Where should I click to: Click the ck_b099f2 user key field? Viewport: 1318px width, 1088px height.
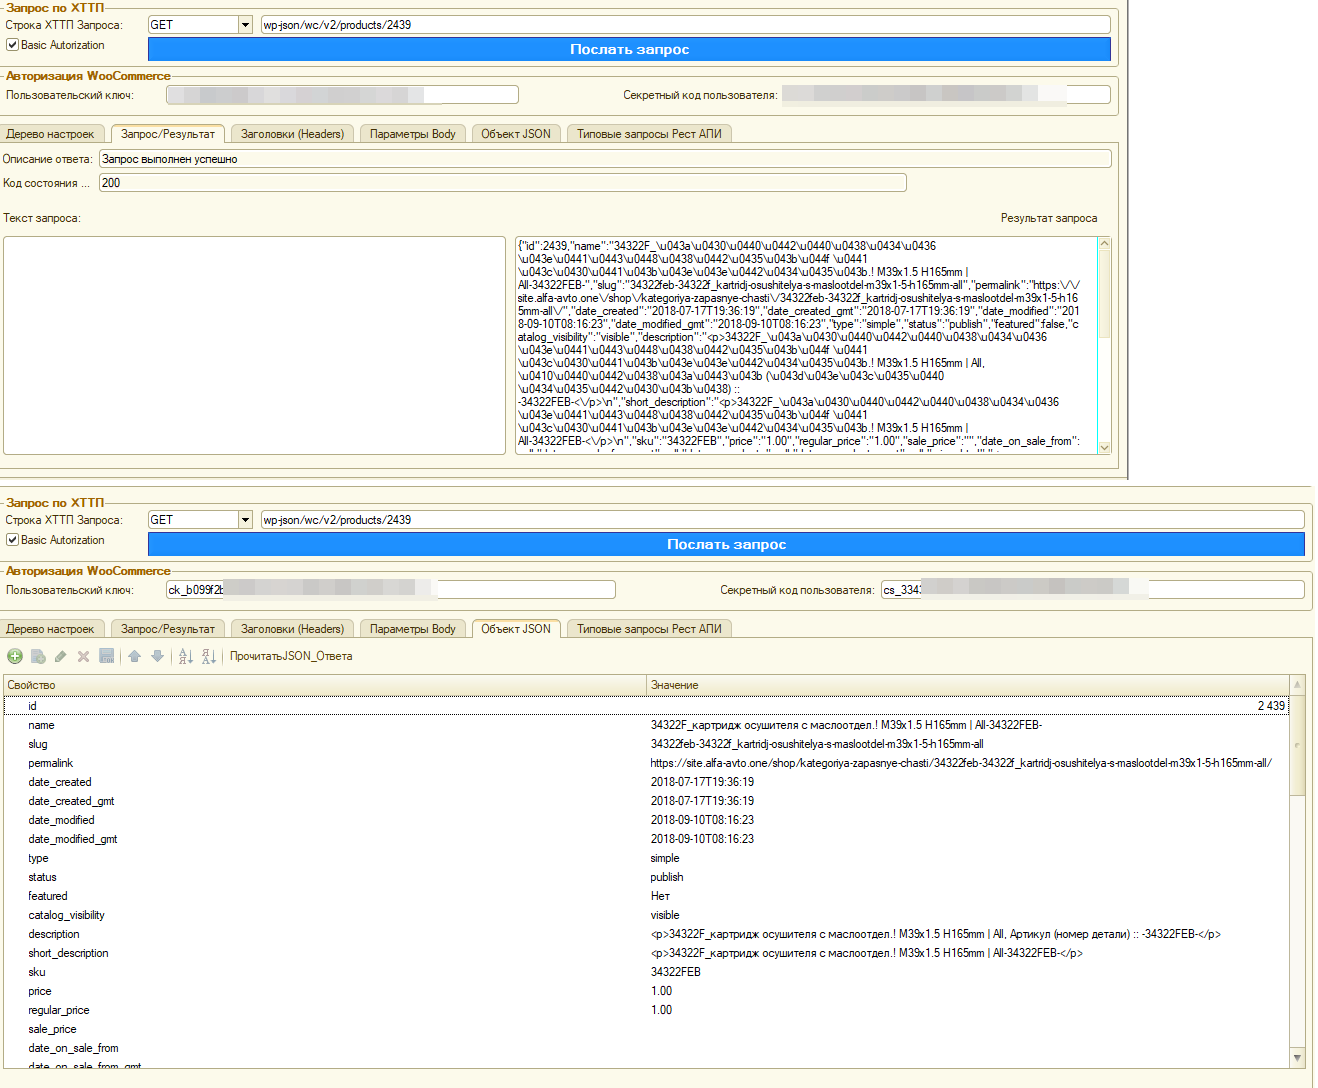tap(390, 590)
